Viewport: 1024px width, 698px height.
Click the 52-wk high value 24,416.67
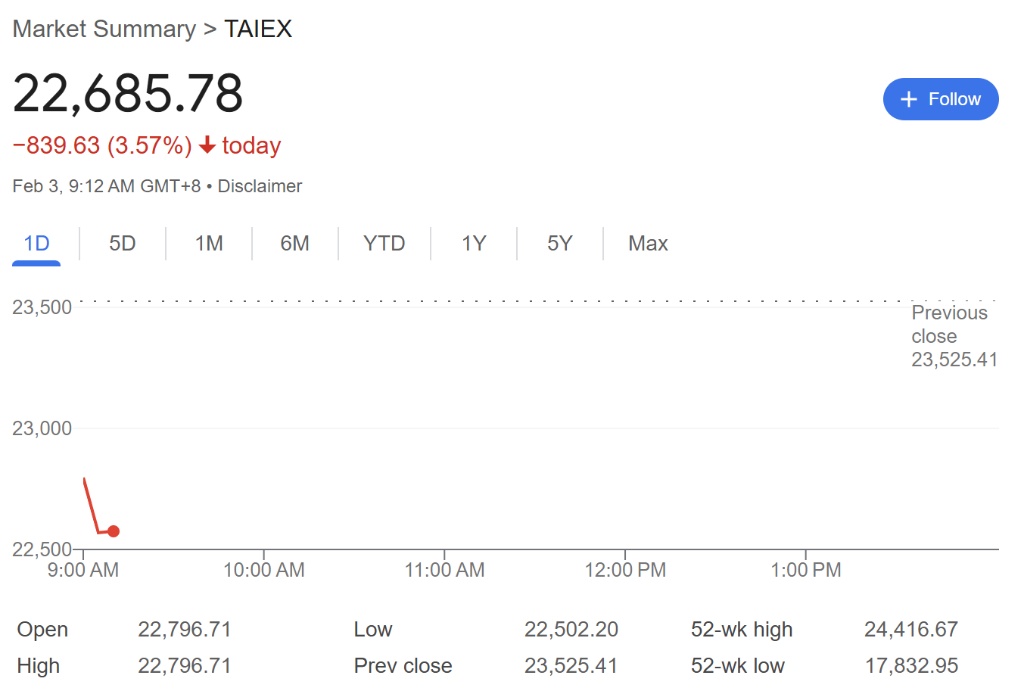click(911, 629)
